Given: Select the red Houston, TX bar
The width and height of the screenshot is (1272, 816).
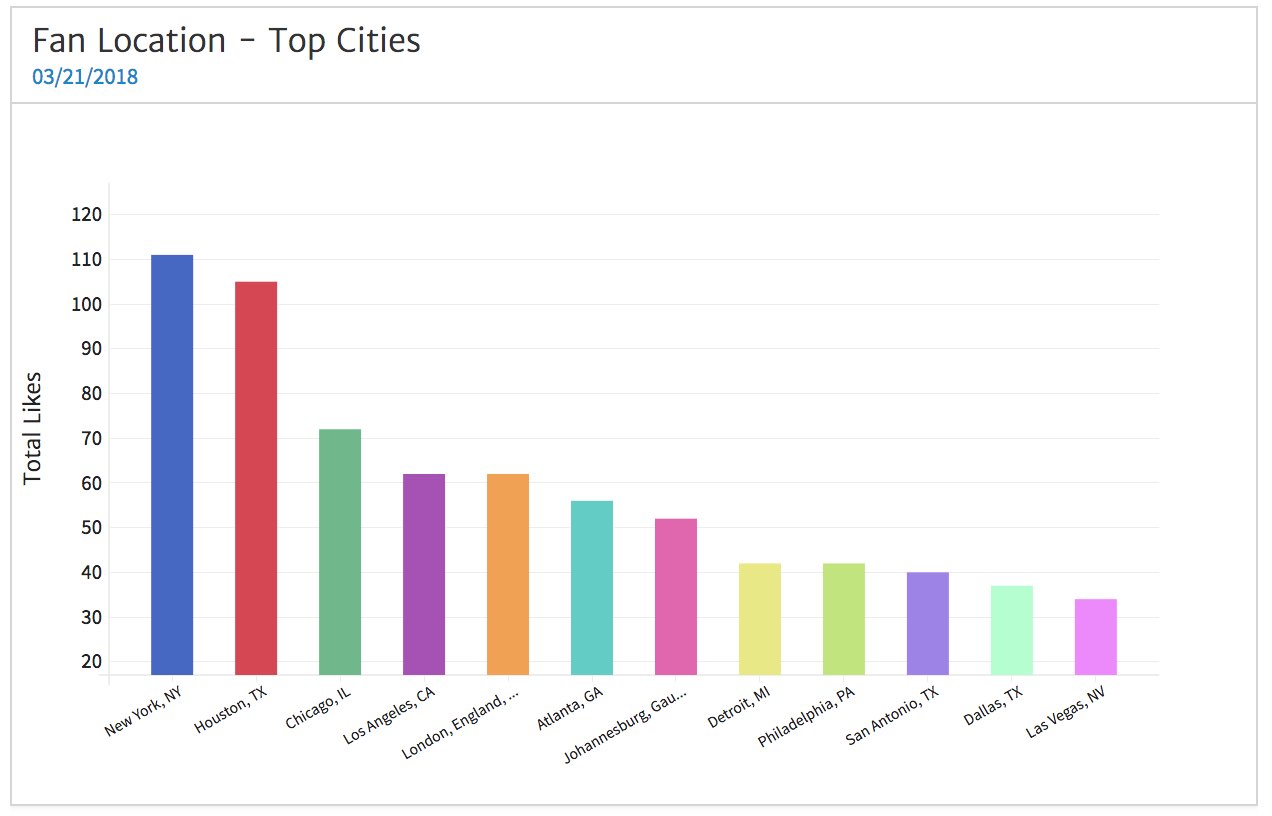Looking at the screenshot, I should pyautogui.click(x=256, y=478).
